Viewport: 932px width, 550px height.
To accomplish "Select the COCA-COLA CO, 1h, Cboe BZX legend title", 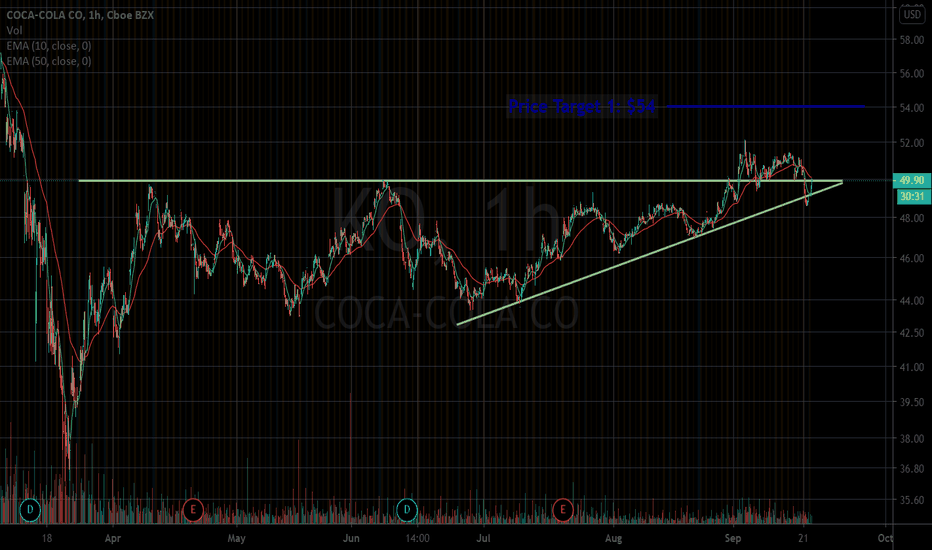I will point(80,15).
